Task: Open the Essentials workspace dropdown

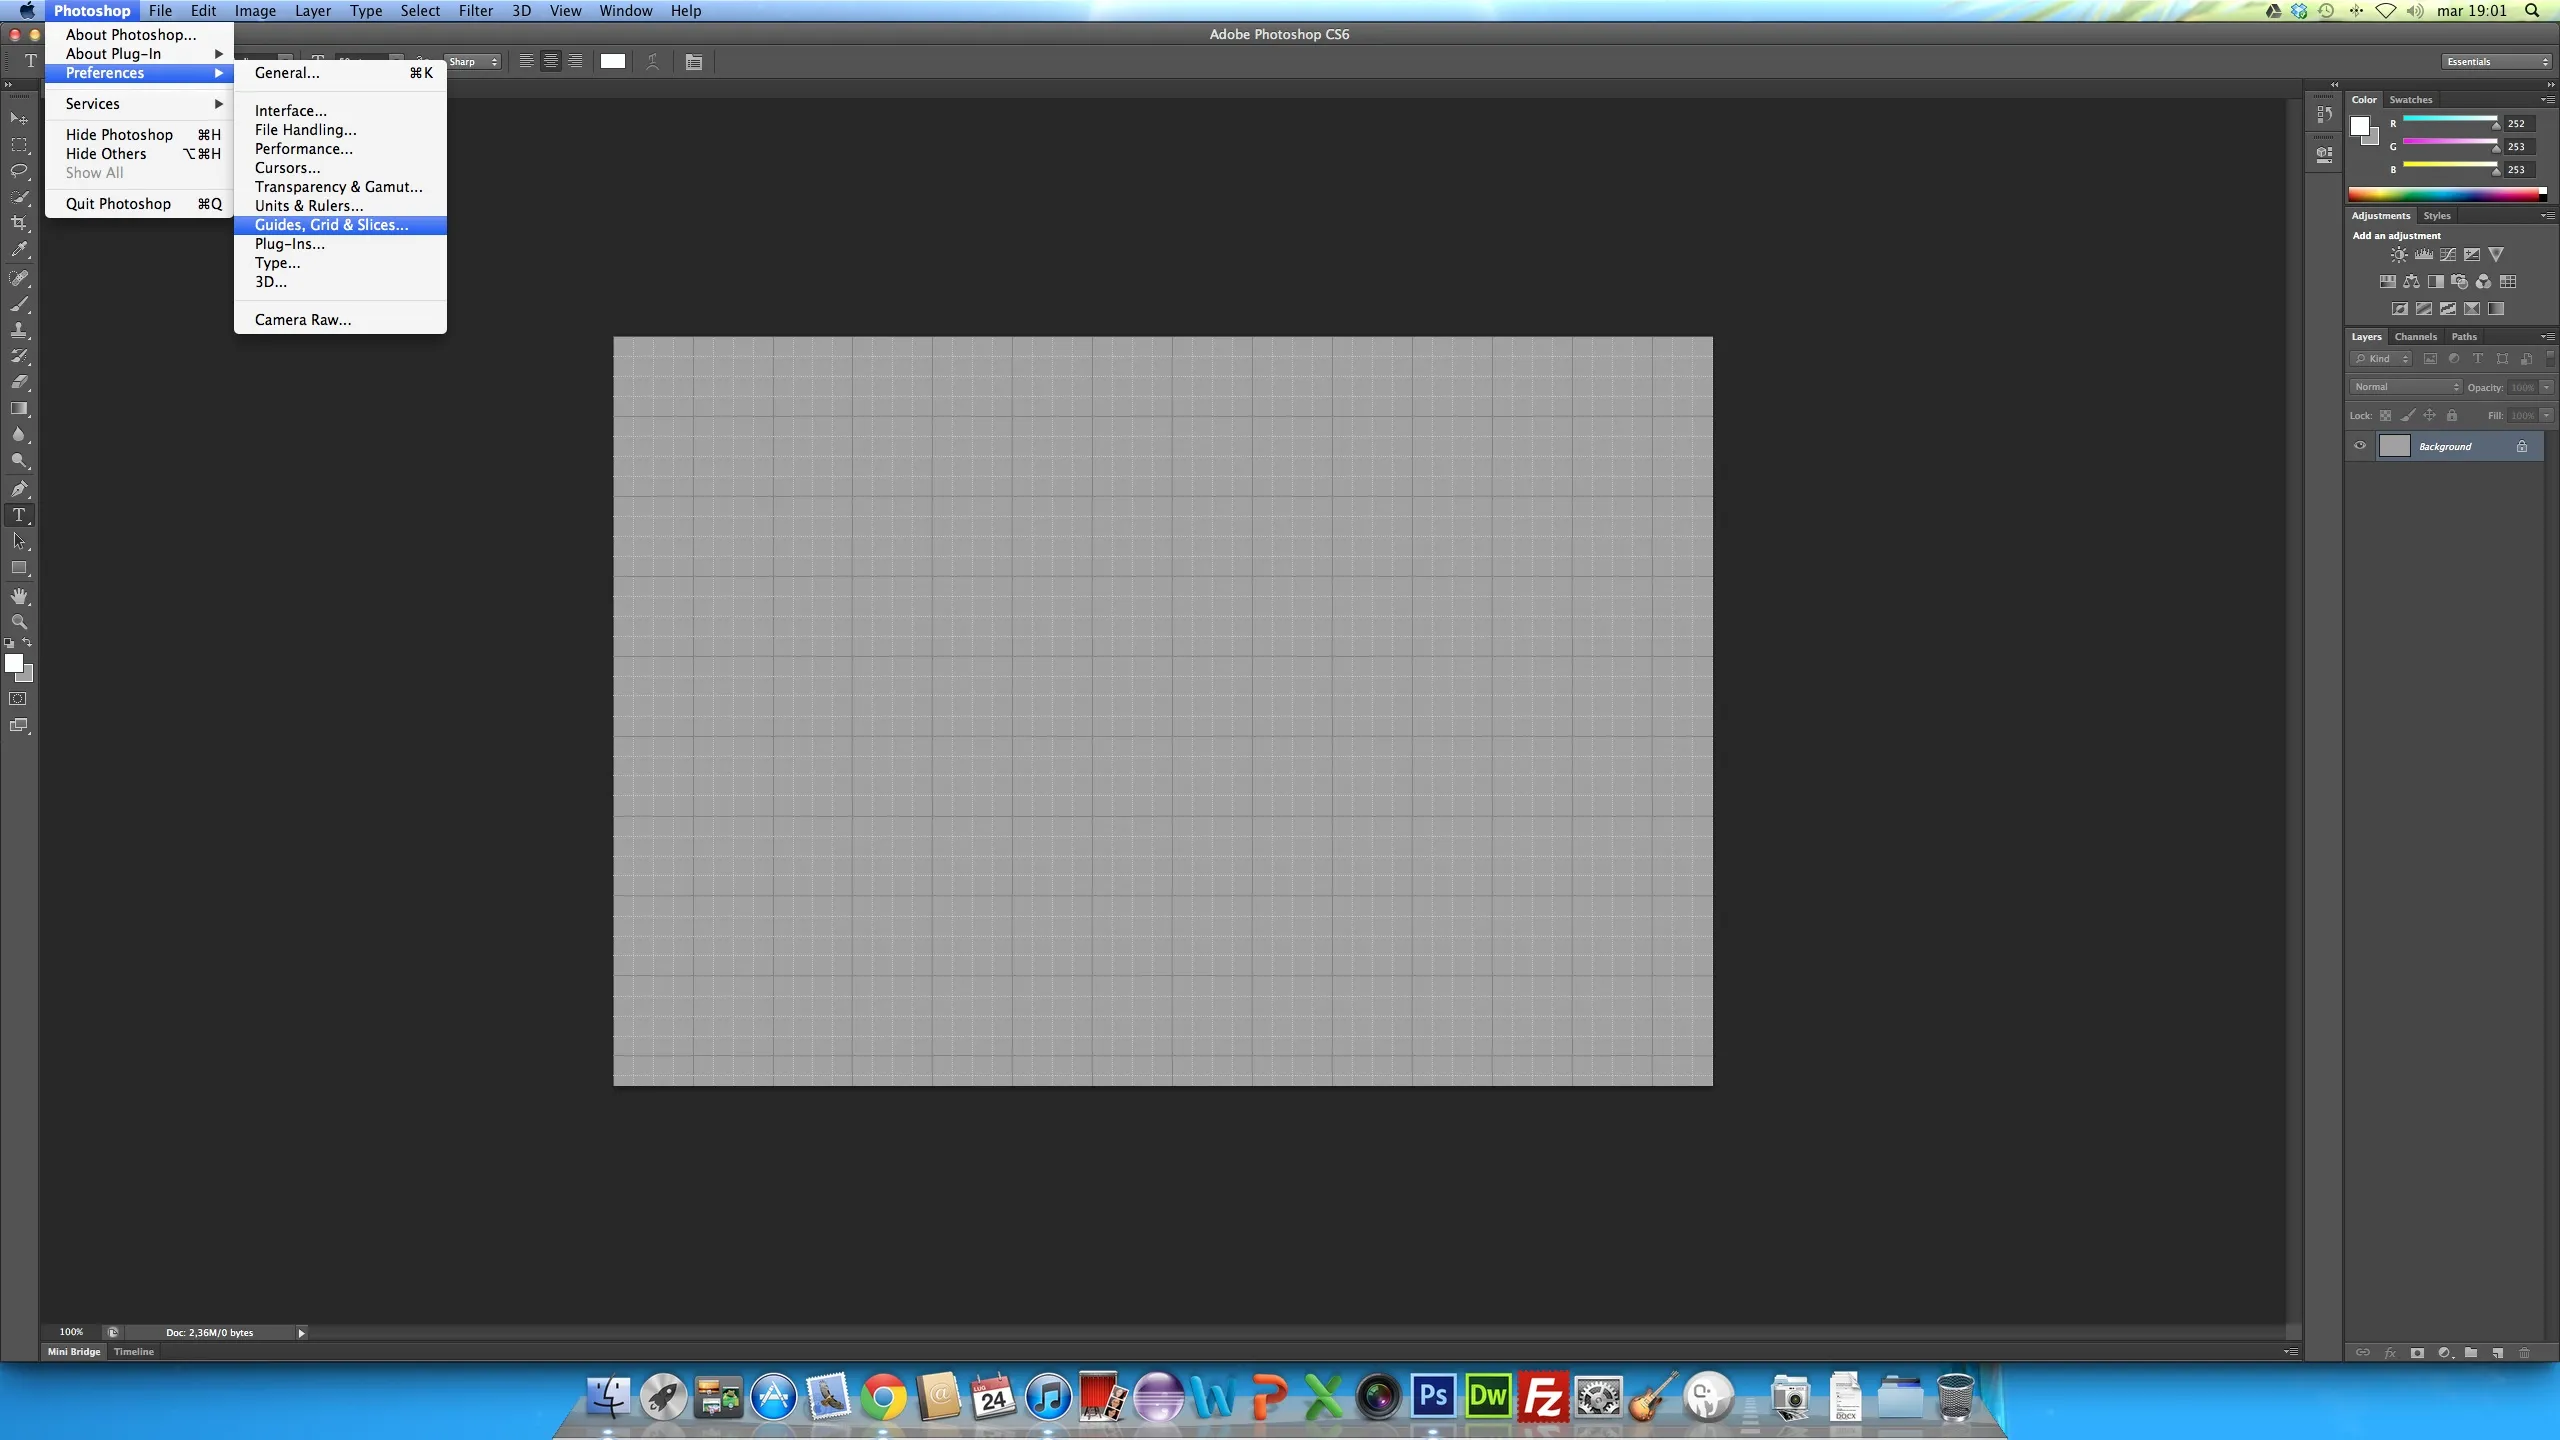Action: (2497, 62)
